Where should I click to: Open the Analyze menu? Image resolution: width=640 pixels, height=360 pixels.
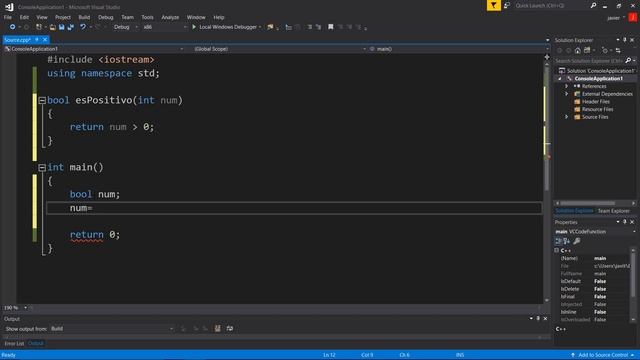(x=170, y=17)
